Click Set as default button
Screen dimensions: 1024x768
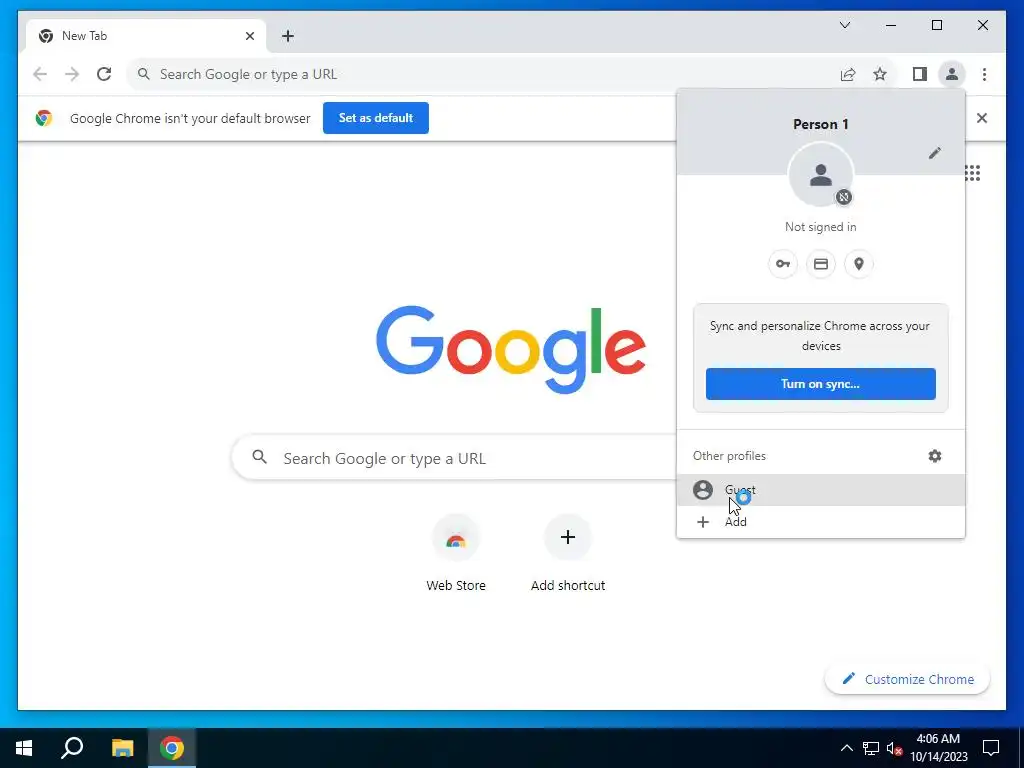coord(376,118)
